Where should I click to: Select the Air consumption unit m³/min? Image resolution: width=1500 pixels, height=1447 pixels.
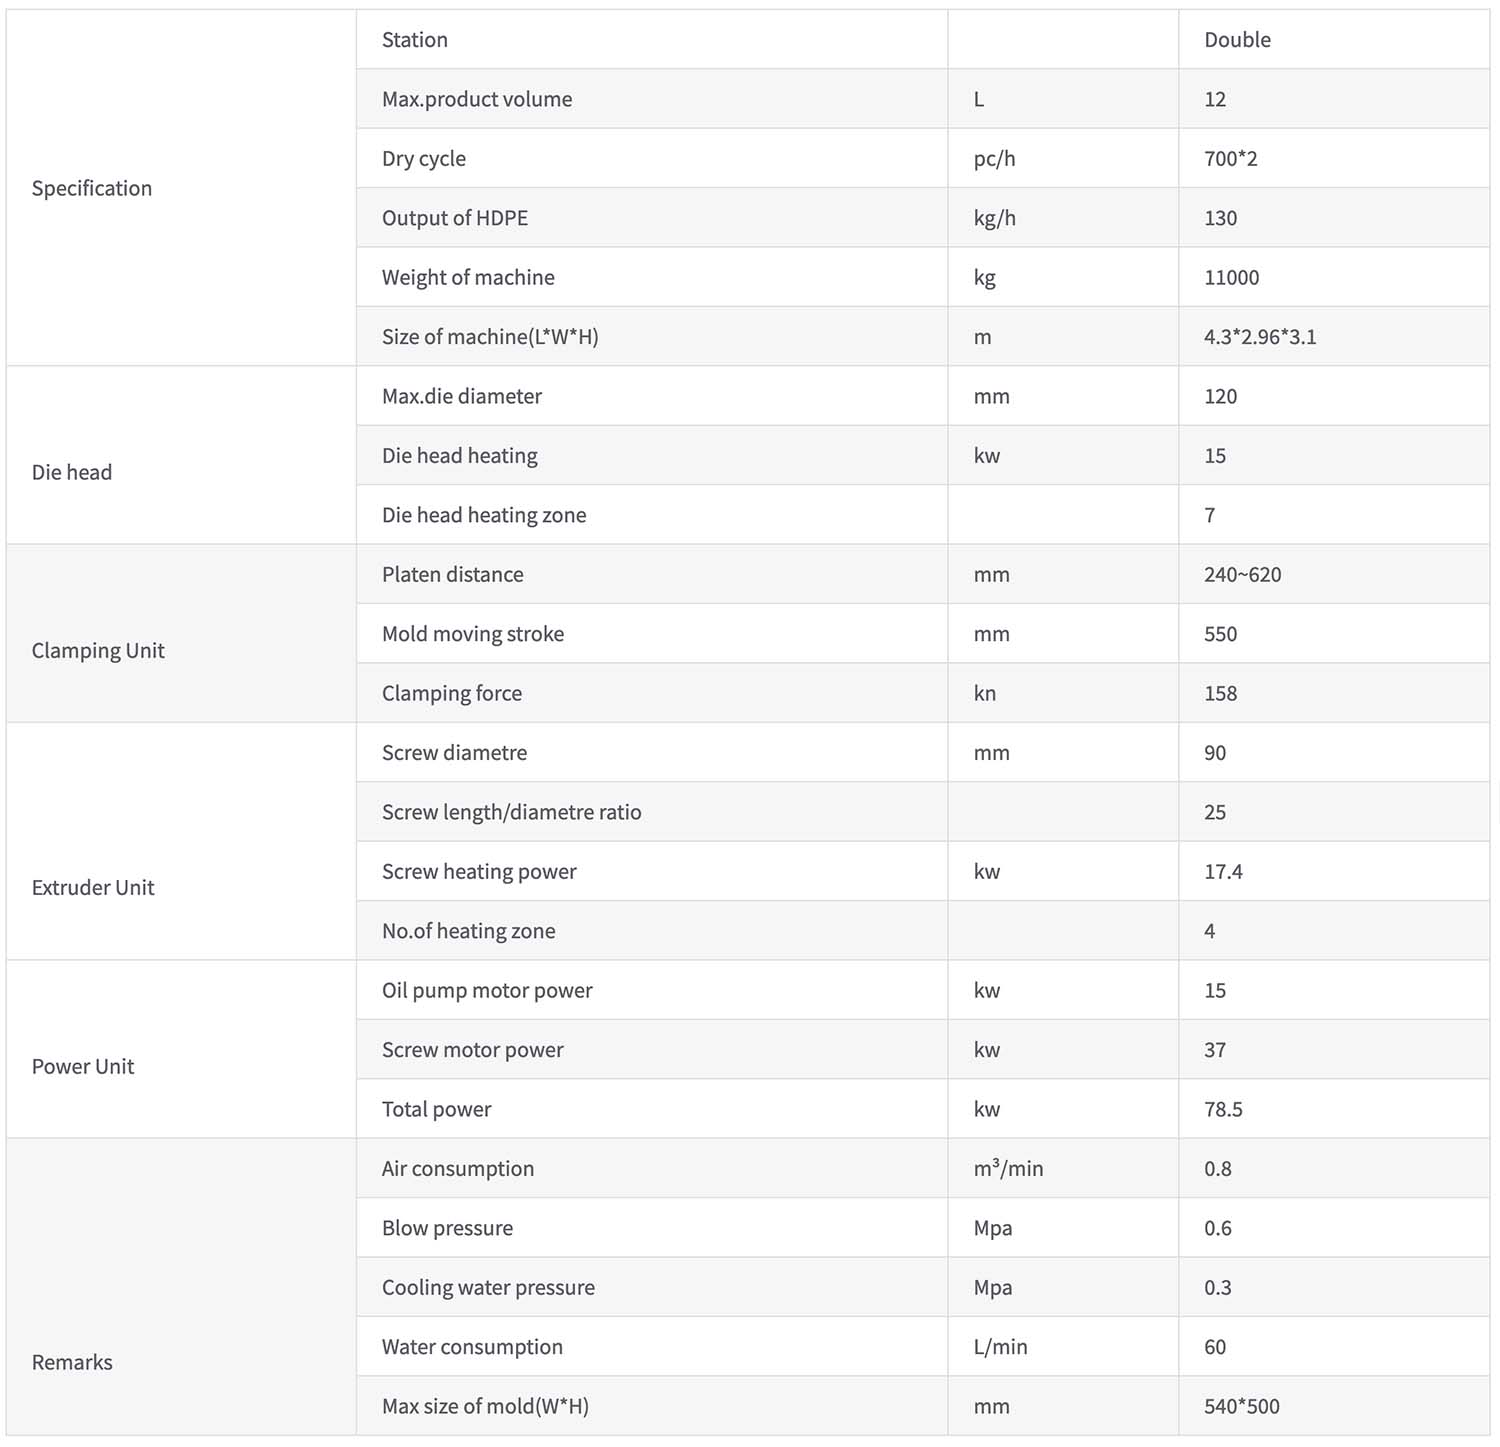1008,1168
